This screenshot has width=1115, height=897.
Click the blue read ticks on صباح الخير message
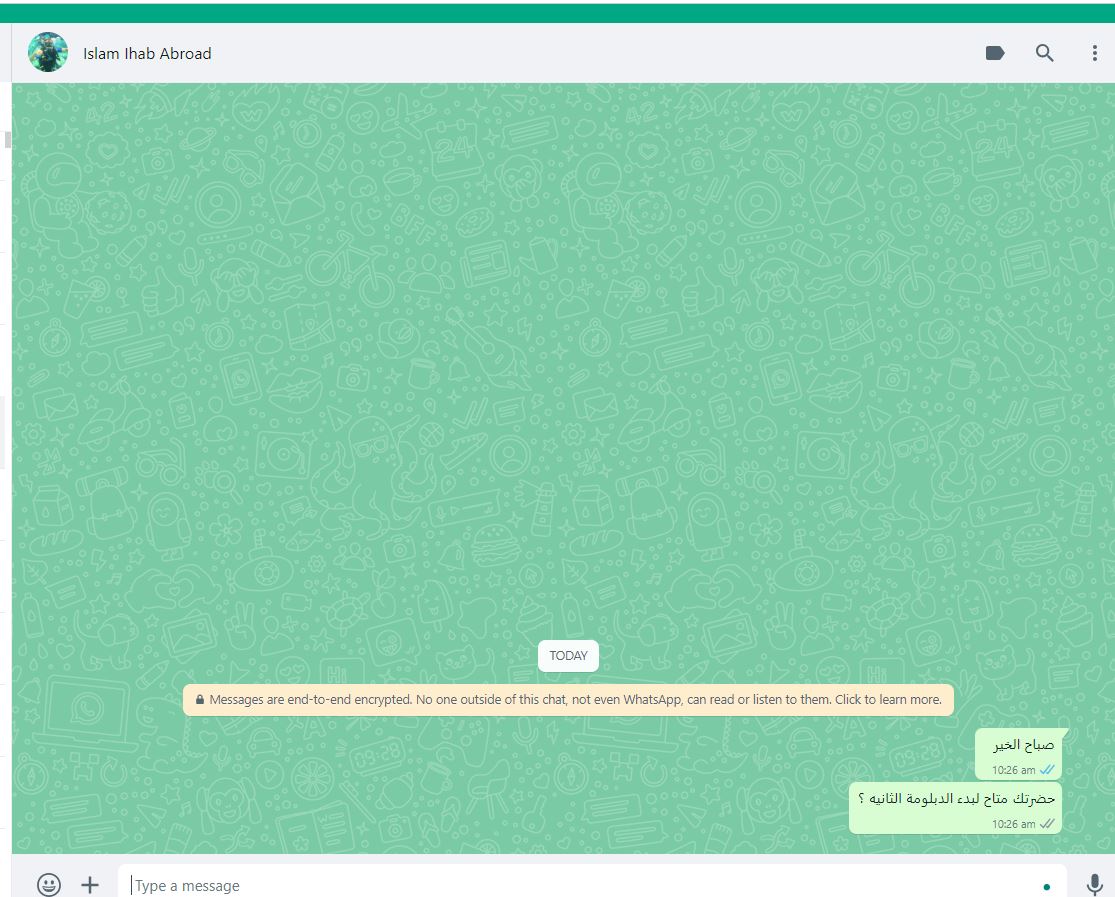1047,770
